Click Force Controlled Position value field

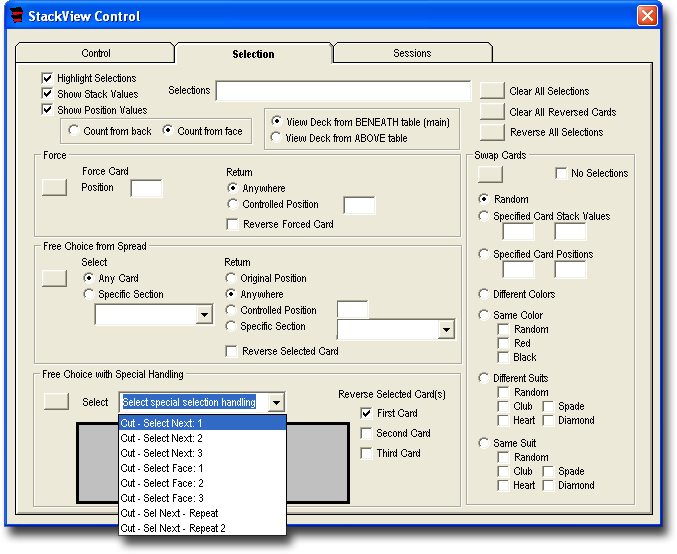[359, 205]
